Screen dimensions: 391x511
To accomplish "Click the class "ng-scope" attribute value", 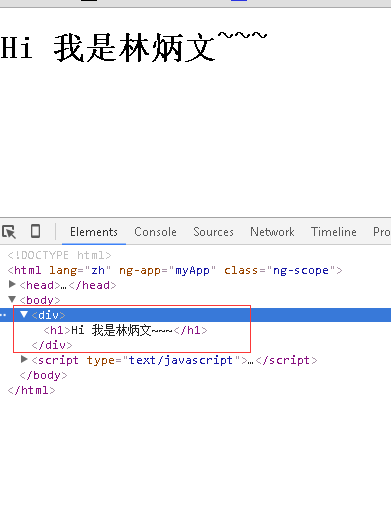I will 301,270.
